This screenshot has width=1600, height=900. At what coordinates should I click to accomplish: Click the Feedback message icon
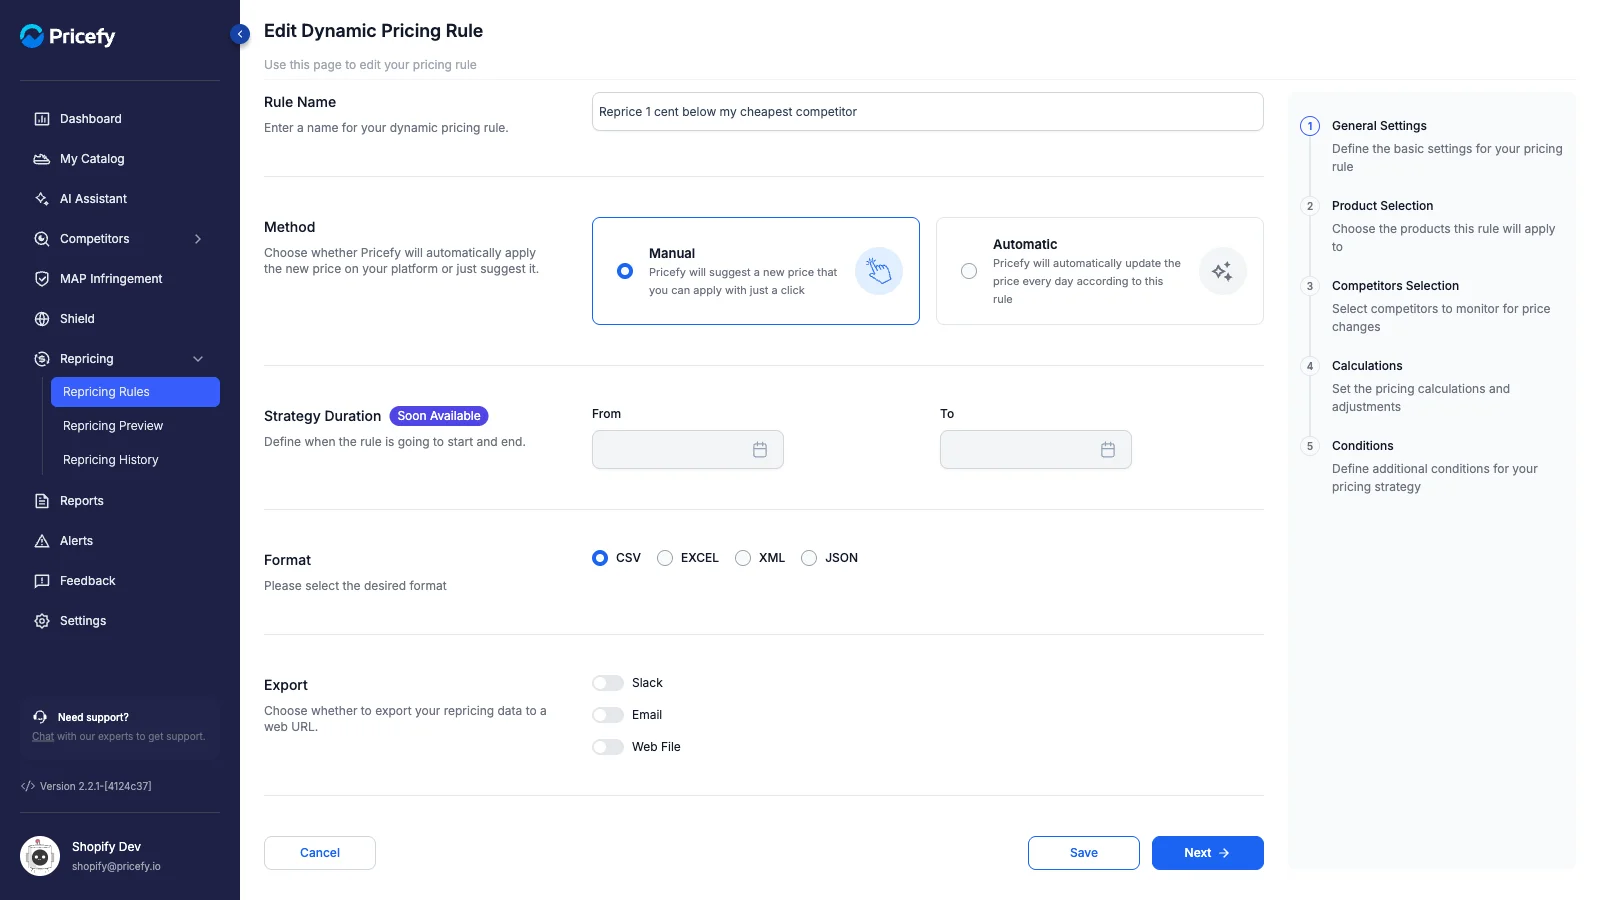click(42, 581)
